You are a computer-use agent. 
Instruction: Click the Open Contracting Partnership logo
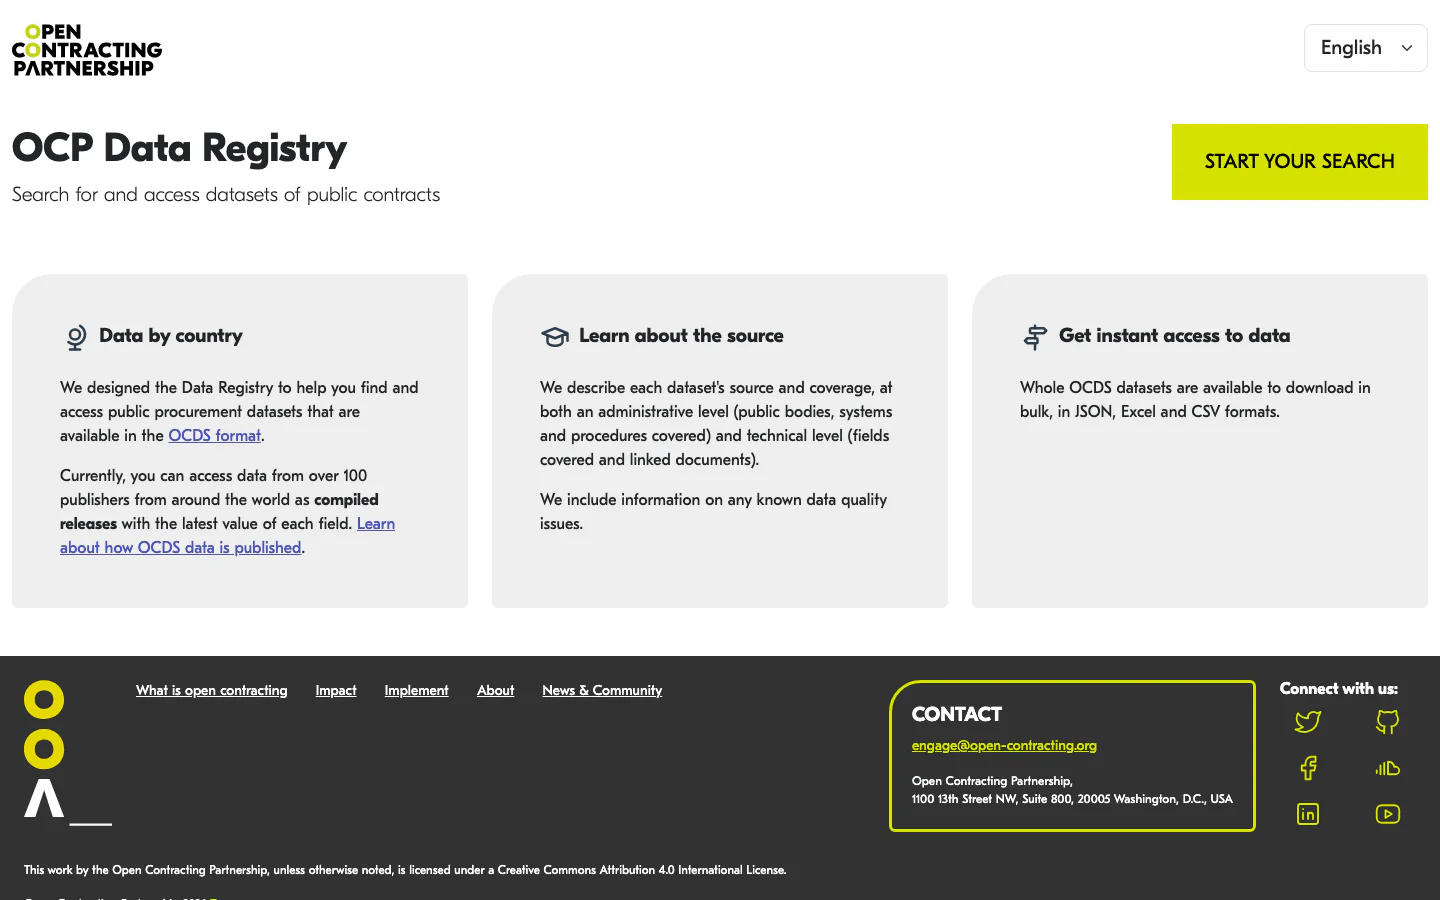click(x=87, y=50)
